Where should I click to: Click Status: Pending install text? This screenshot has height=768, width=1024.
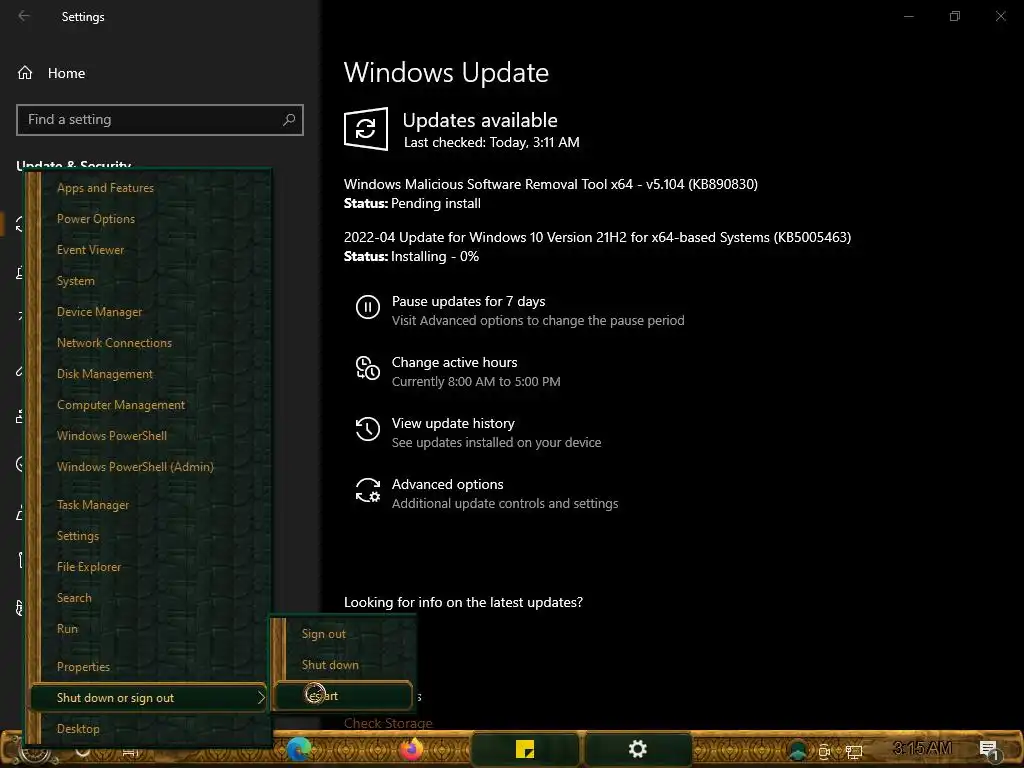click(412, 204)
